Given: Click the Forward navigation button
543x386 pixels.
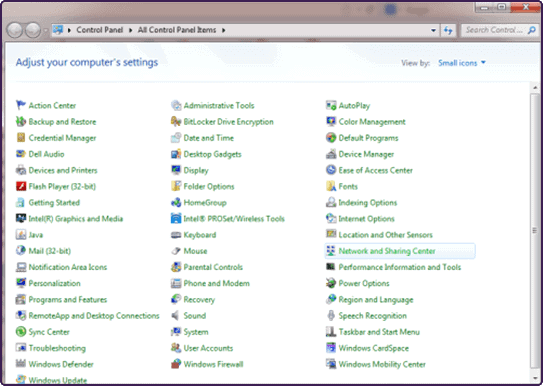Looking at the screenshot, I should tap(33, 30).
